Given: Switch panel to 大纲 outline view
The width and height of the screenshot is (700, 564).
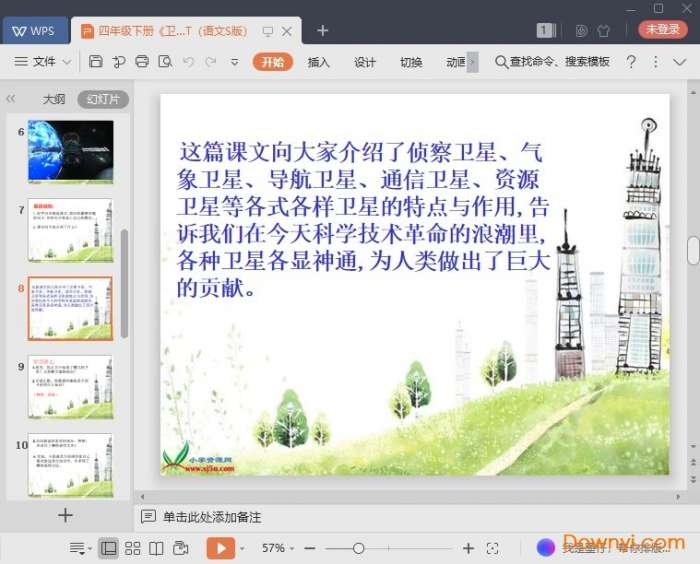Looking at the screenshot, I should 54,99.
